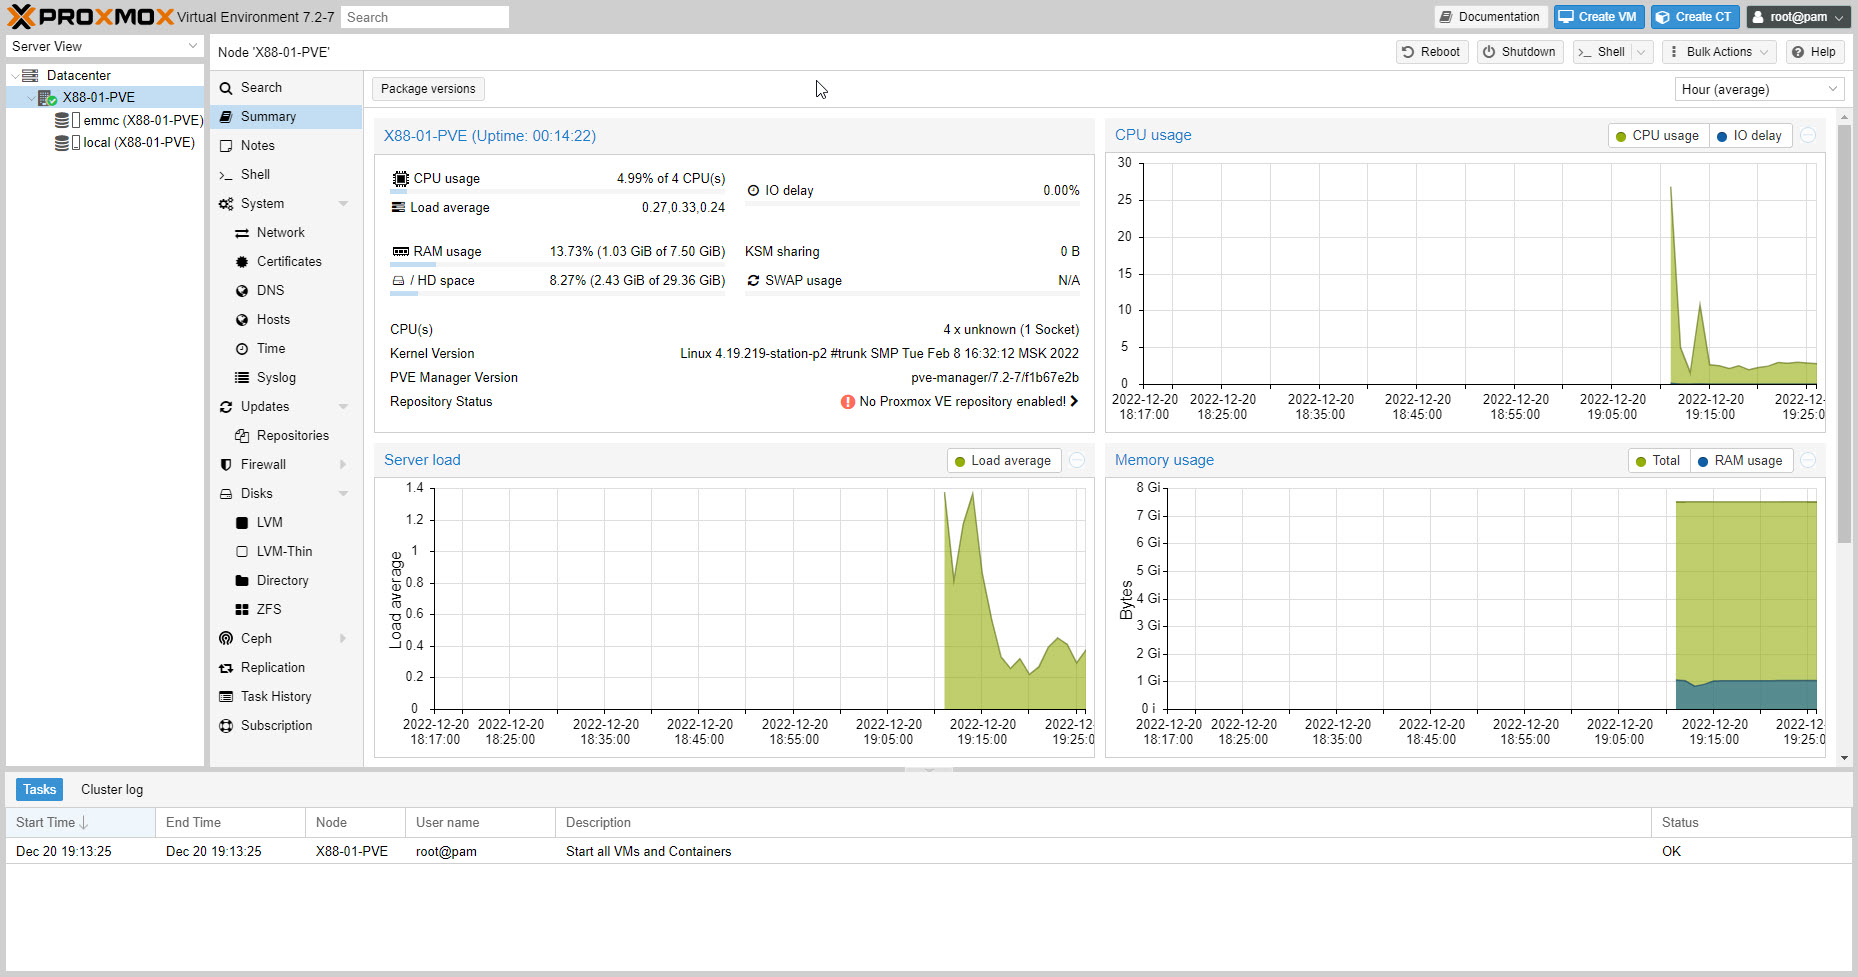This screenshot has width=1858, height=977.
Task: Click the Datacenter server icon in tree
Action: pyautogui.click(x=30, y=76)
